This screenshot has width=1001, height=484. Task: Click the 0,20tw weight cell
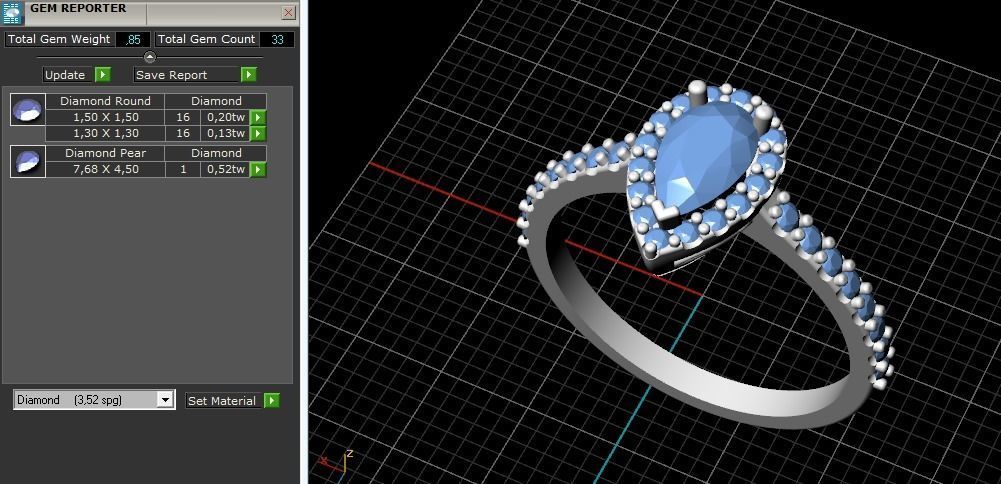(x=225, y=117)
